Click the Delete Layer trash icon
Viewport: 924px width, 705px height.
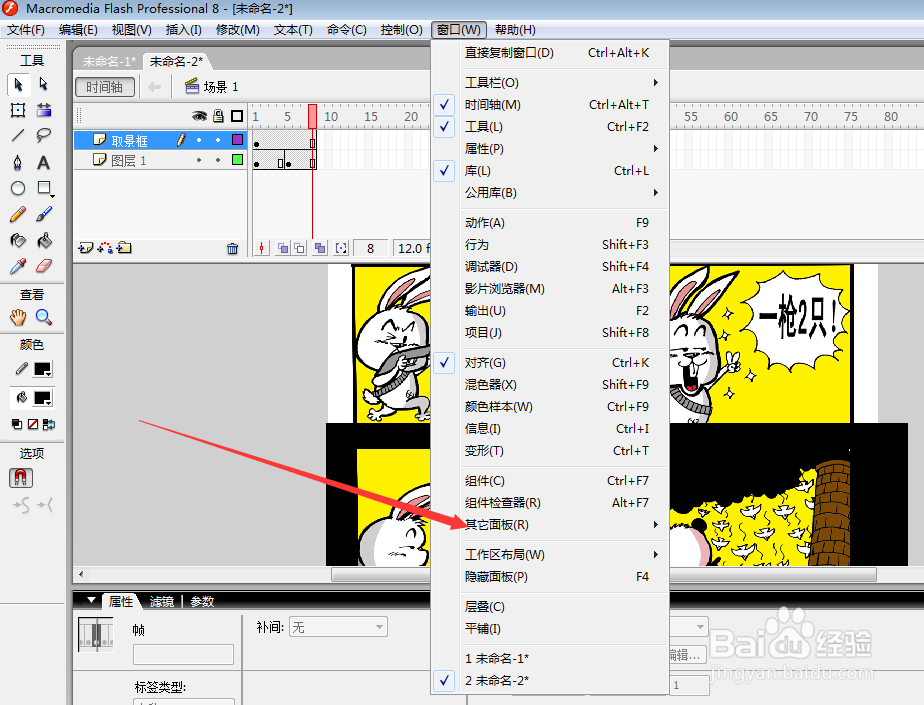click(233, 249)
